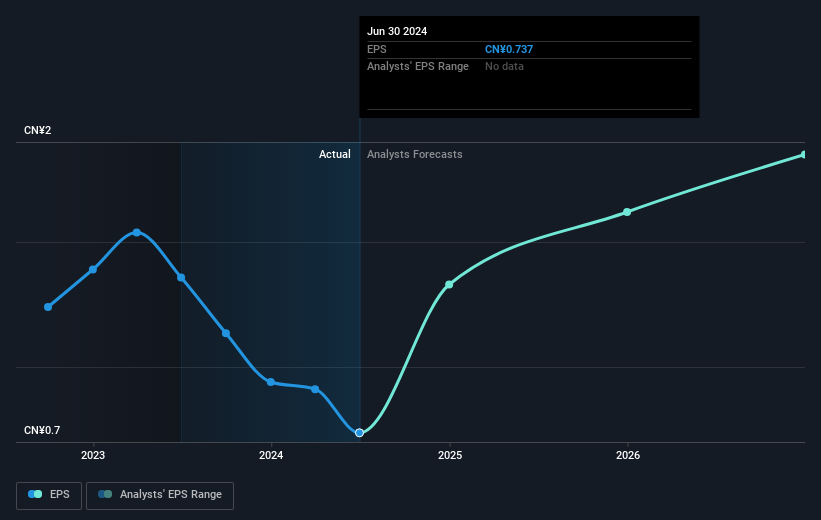
Task: Click the EPS data point at the 2023 axis tick
Action: [x=93, y=270]
